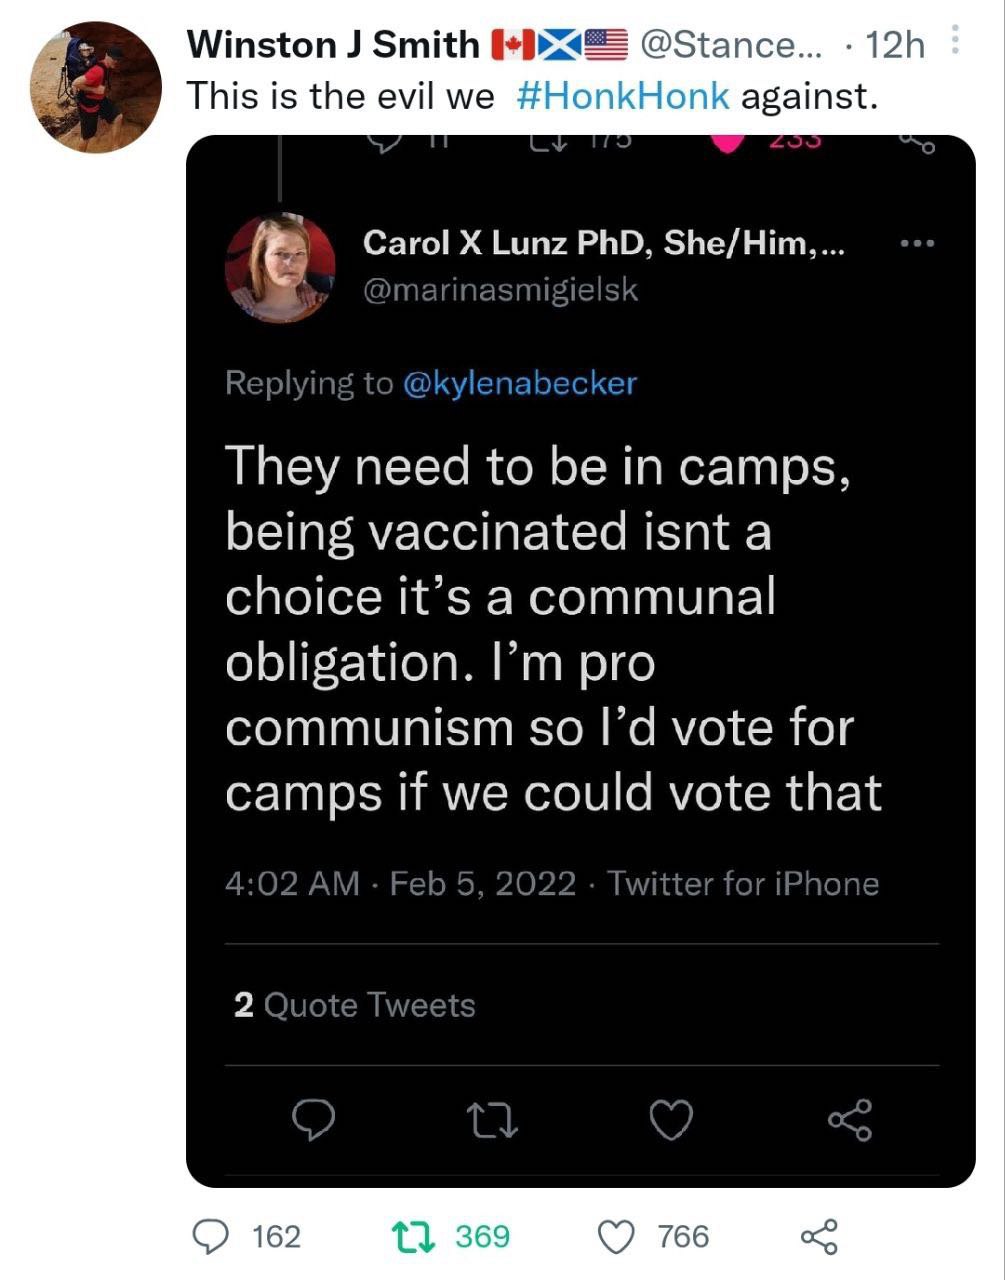Click the green retweet icon with 369
This screenshot has width=1005, height=1280.
point(412,1237)
